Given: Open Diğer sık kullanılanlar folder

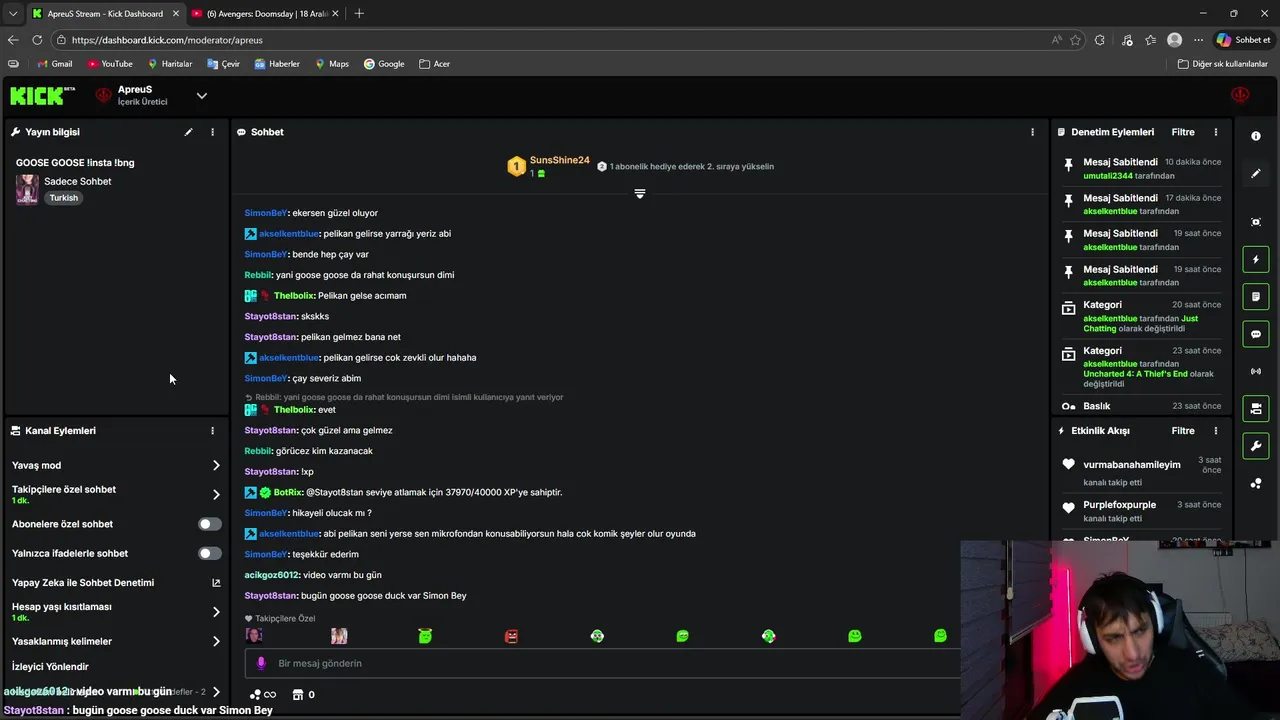Looking at the screenshot, I should click(x=1222, y=64).
